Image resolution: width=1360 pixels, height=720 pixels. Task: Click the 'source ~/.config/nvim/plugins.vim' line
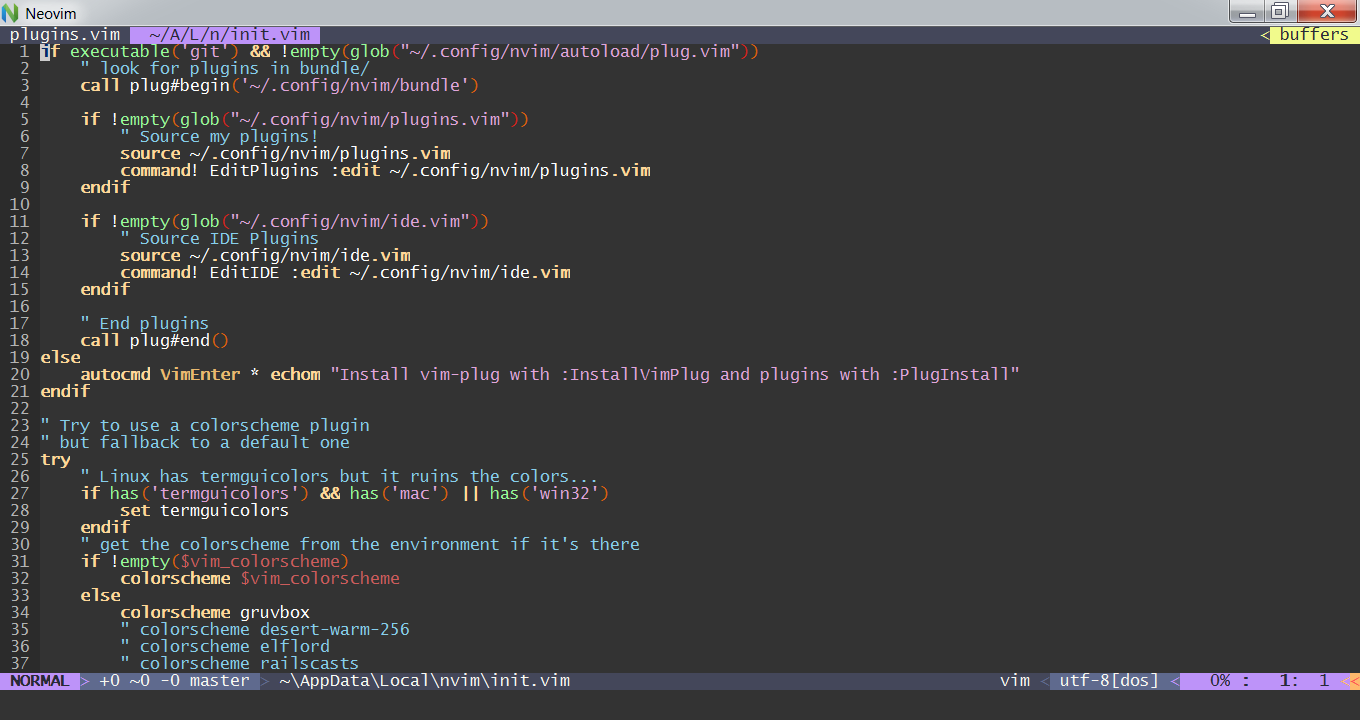(x=285, y=153)
